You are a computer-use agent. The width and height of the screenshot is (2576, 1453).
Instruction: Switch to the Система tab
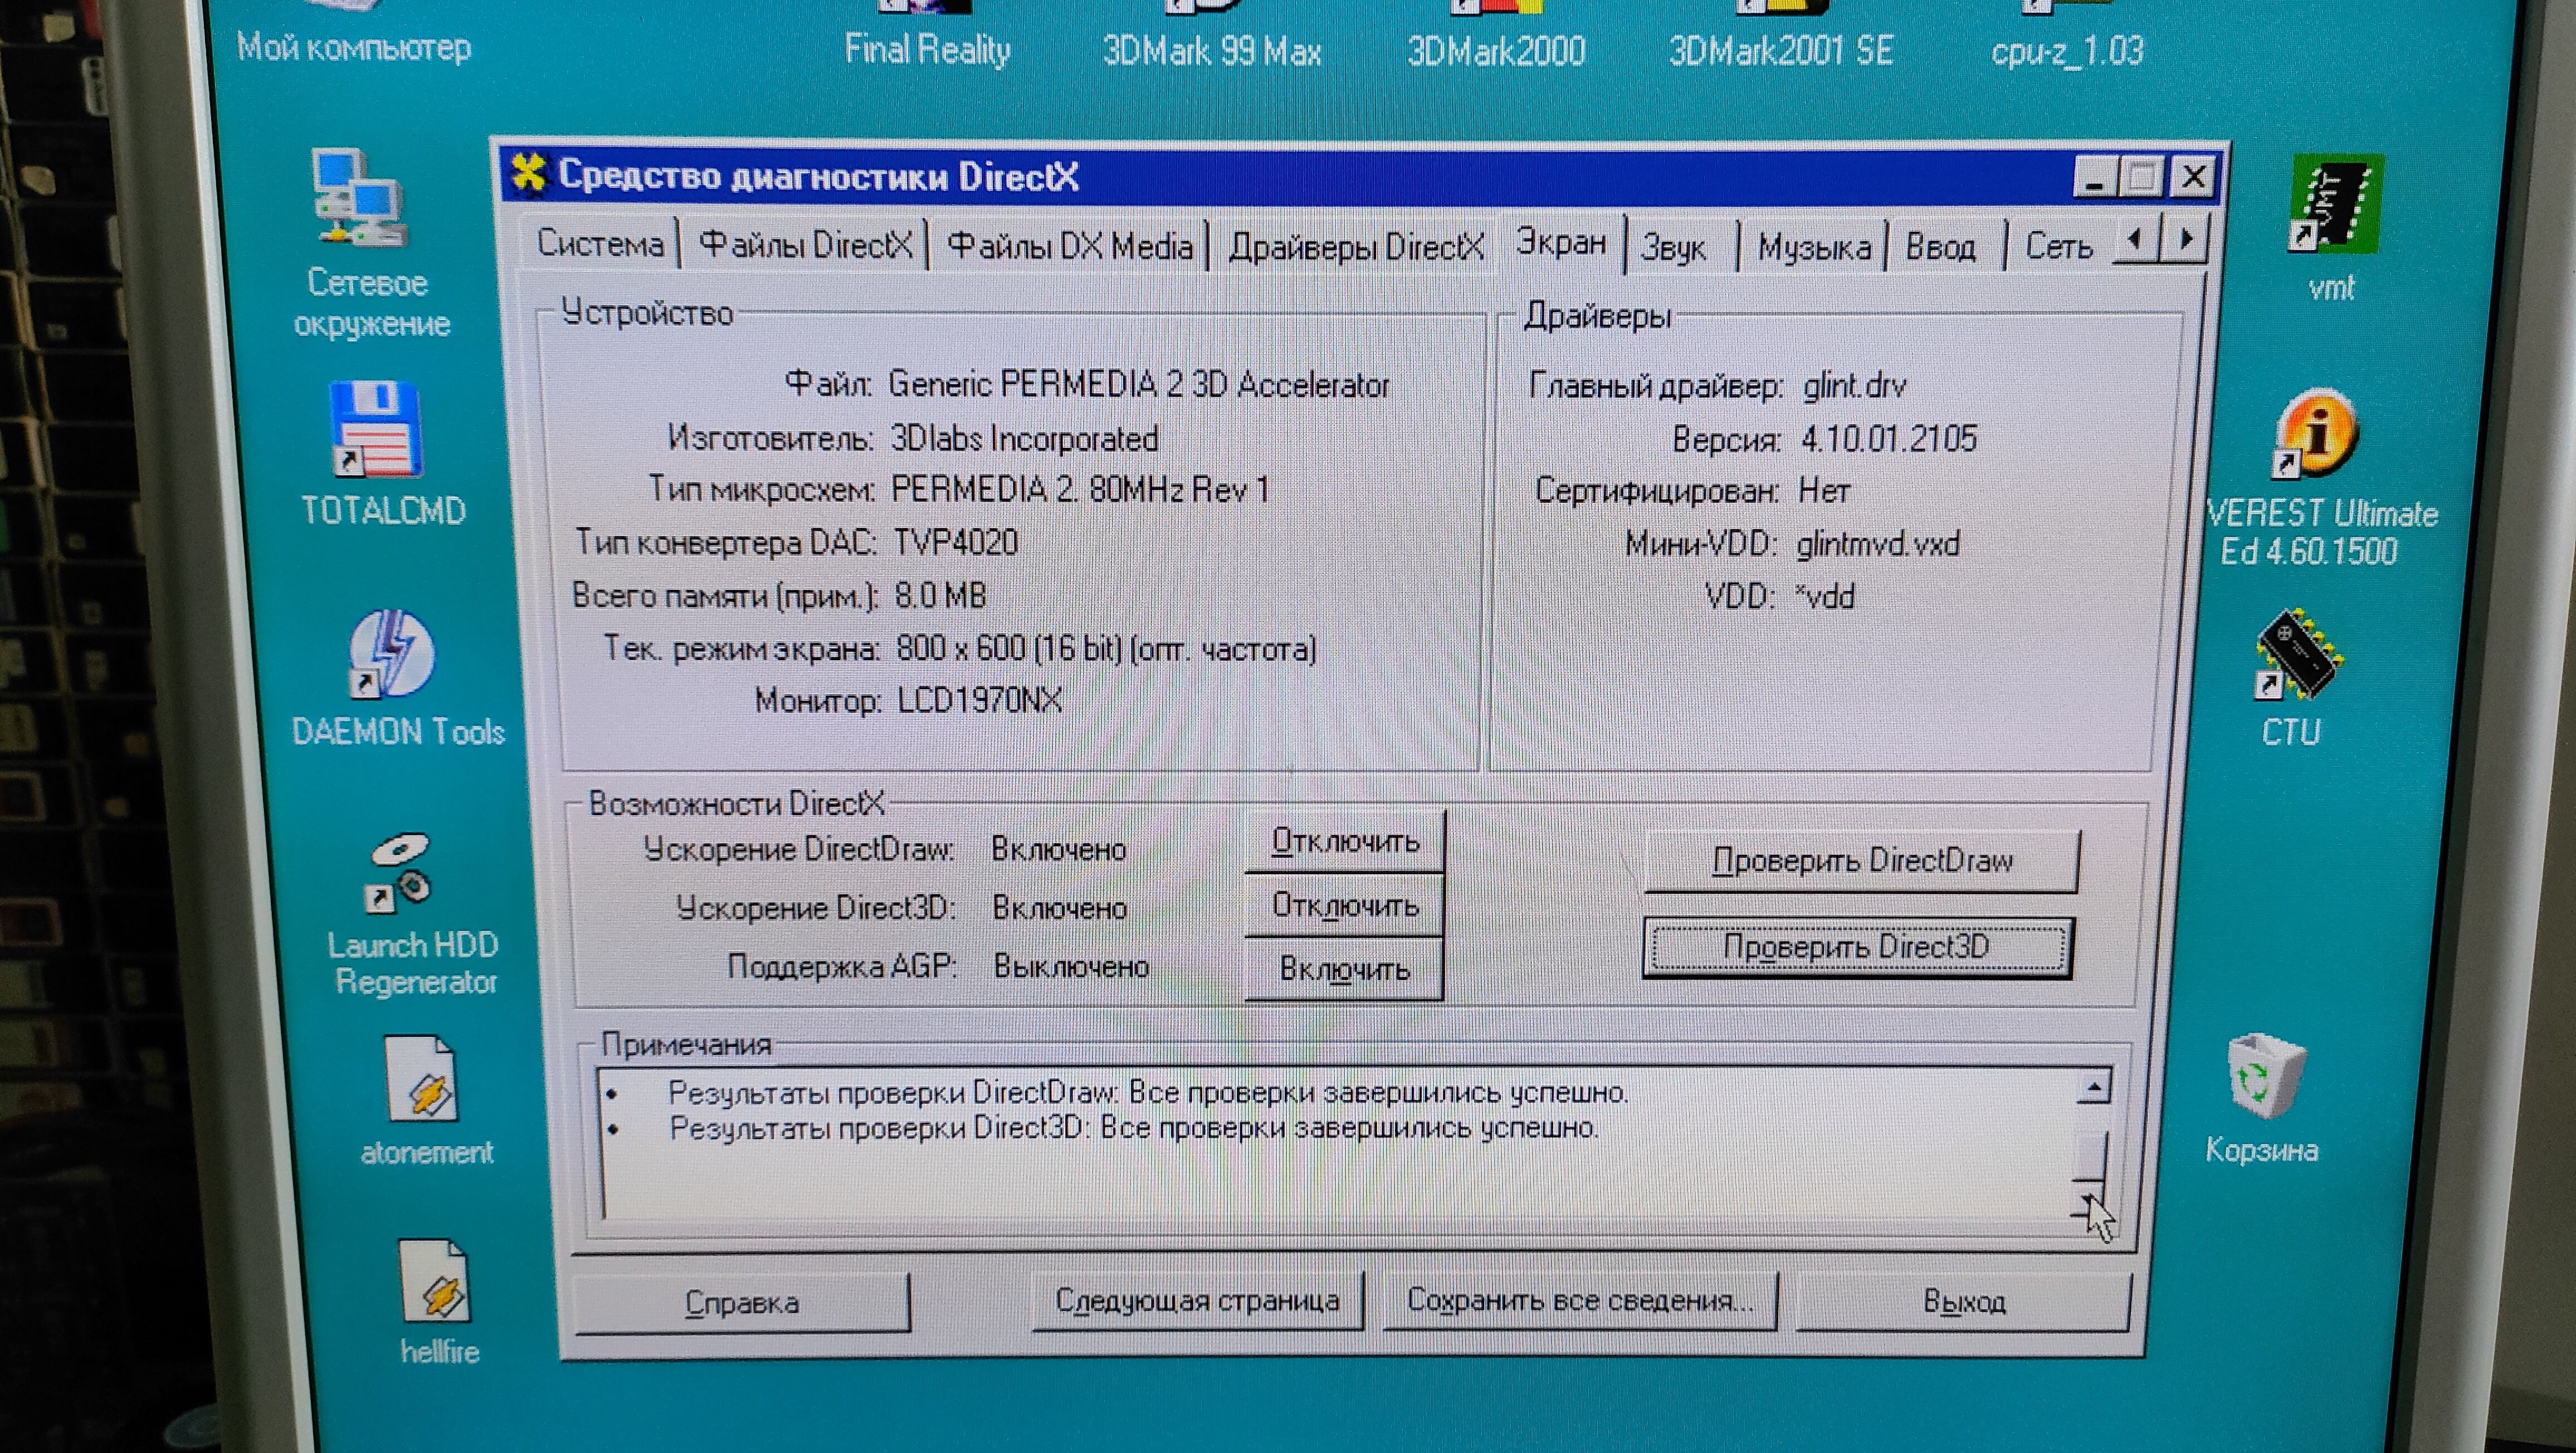point(600,244)
